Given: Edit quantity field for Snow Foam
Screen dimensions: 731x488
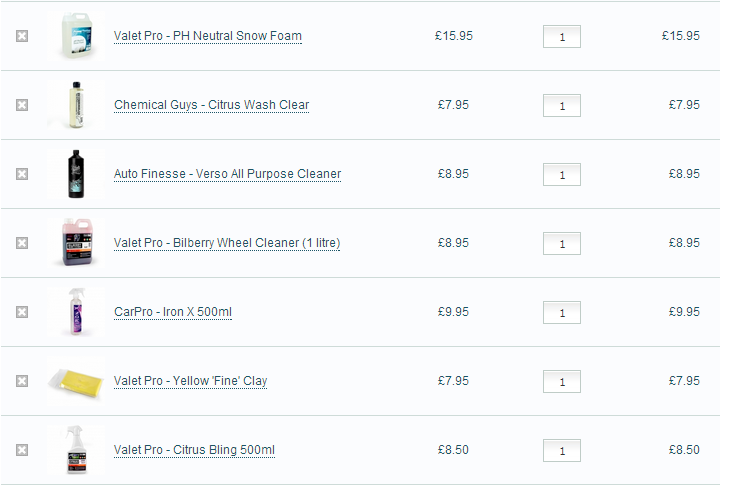Looking at the screenshot, I should 561,37.
